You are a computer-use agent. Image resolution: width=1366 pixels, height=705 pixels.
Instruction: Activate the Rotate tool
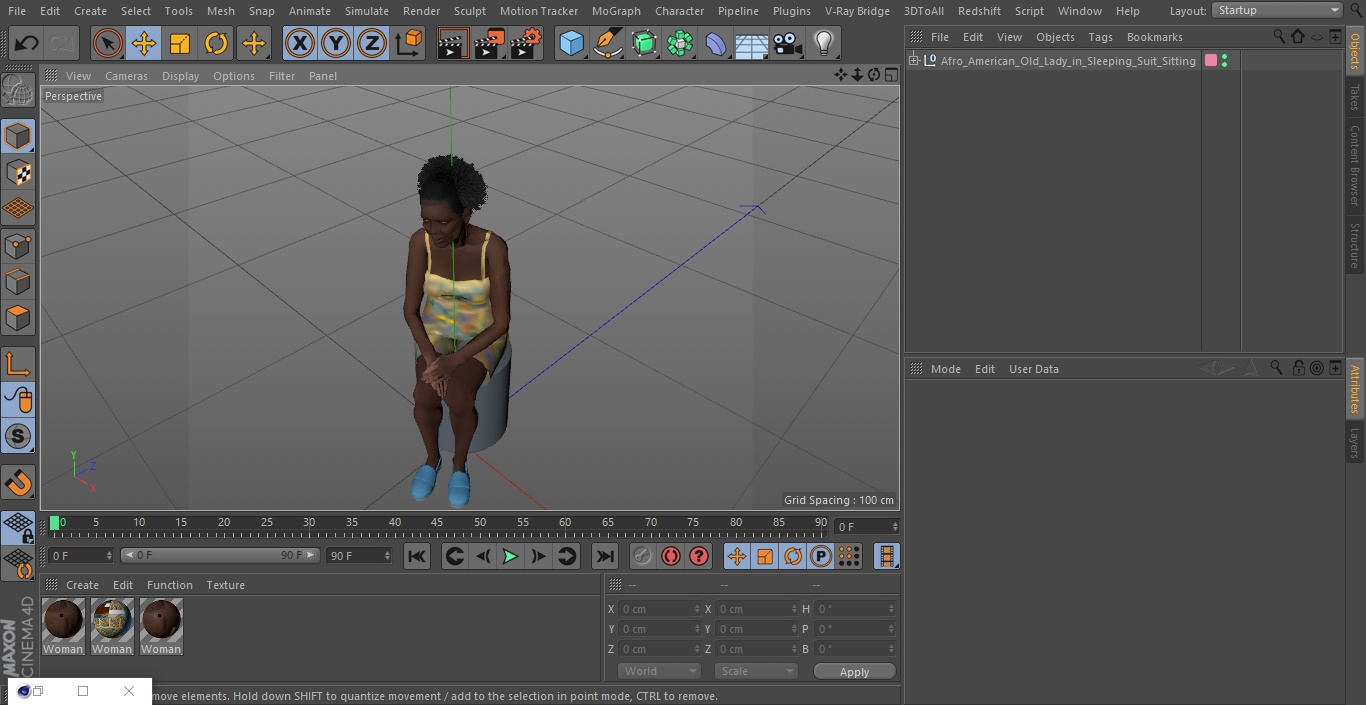tap(216, 43)
